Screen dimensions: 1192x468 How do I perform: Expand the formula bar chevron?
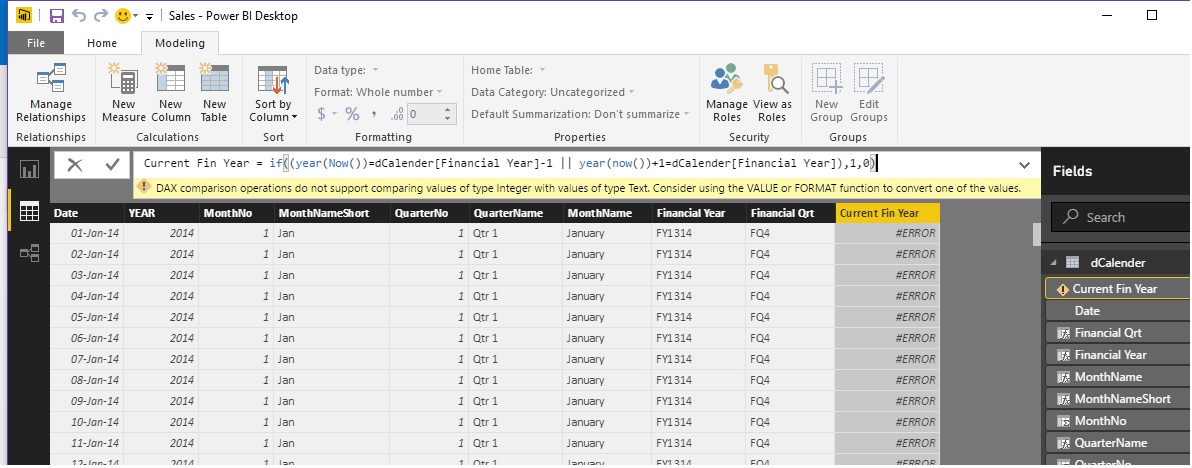point(1024,165)
